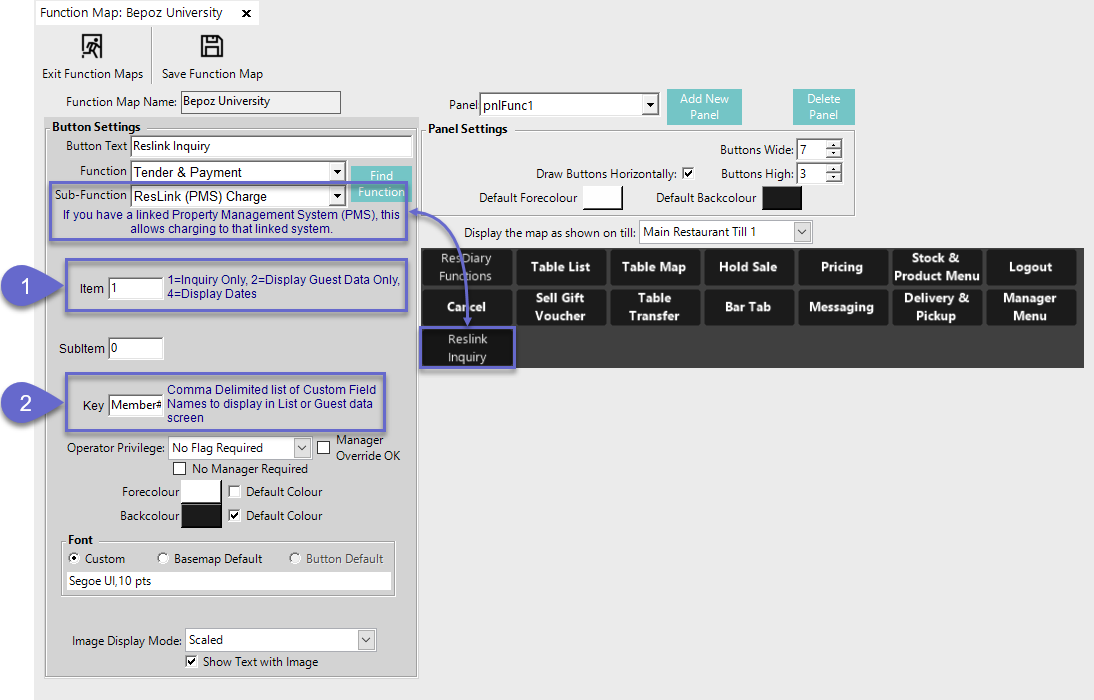Decrease the Buttons Wide stepper value

click(x=834, y=154)
